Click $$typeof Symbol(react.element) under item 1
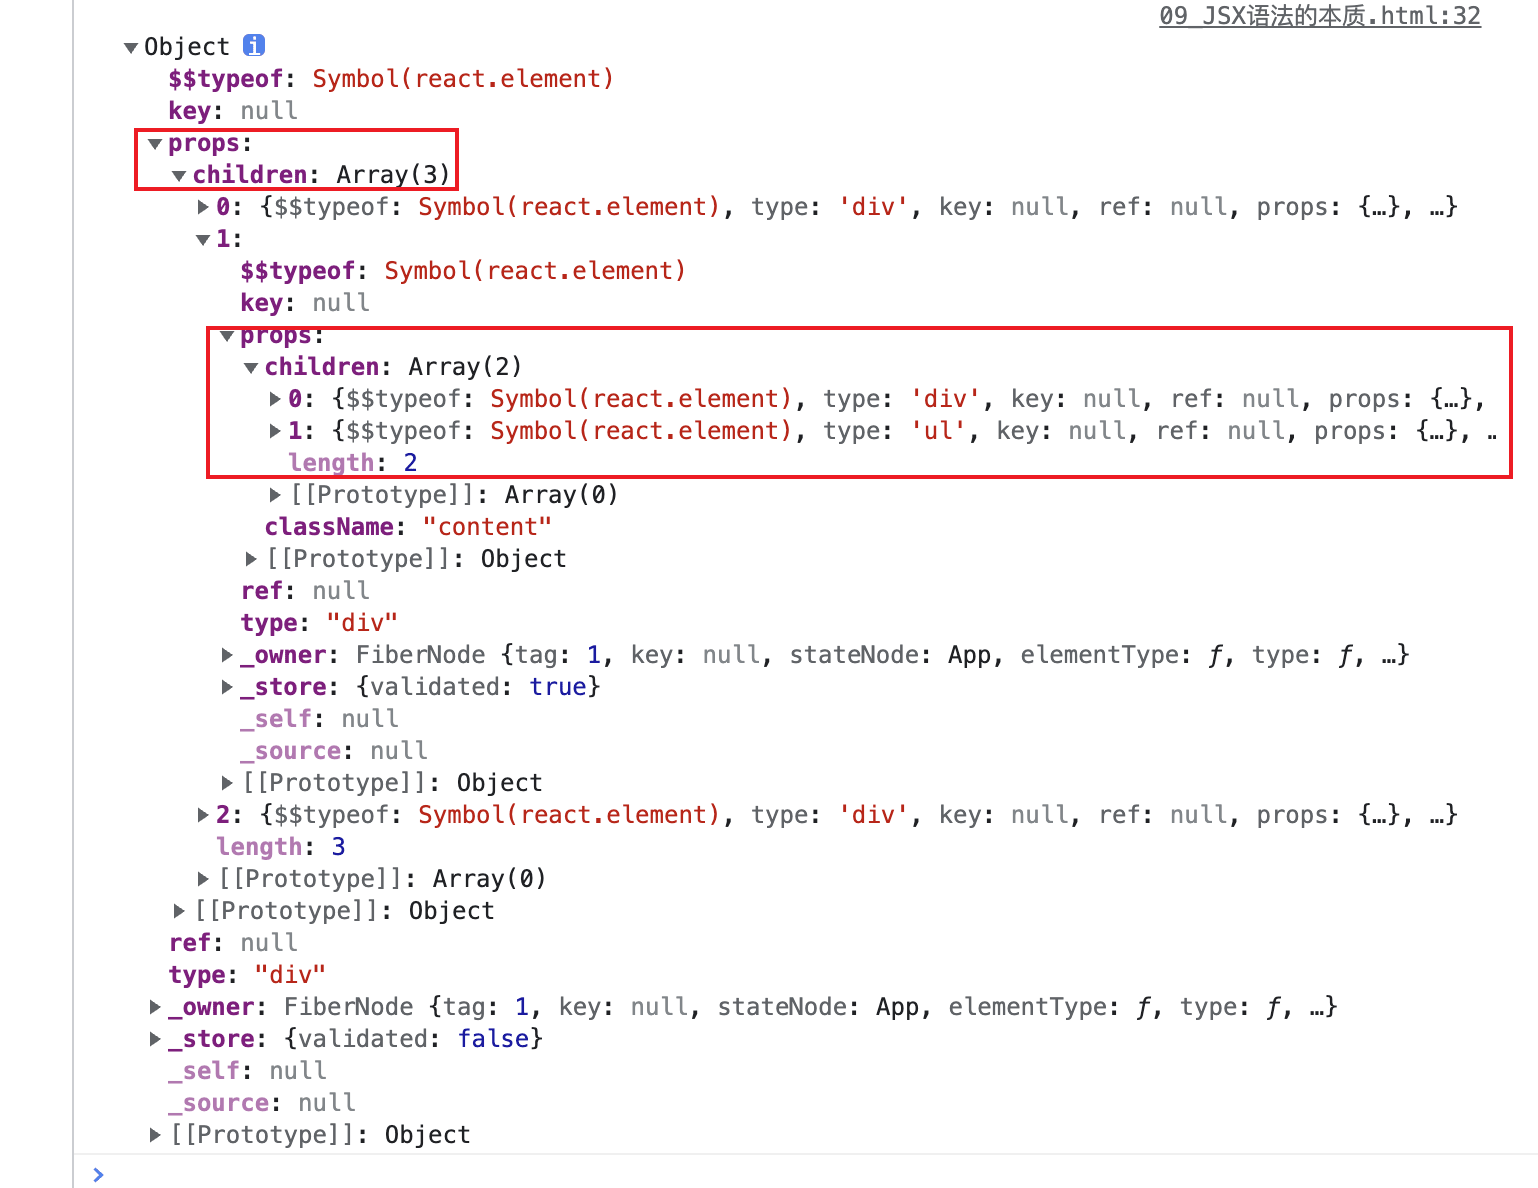Image resolution: width=1538 pixels, height=1188 pixels. coord(463,271)
